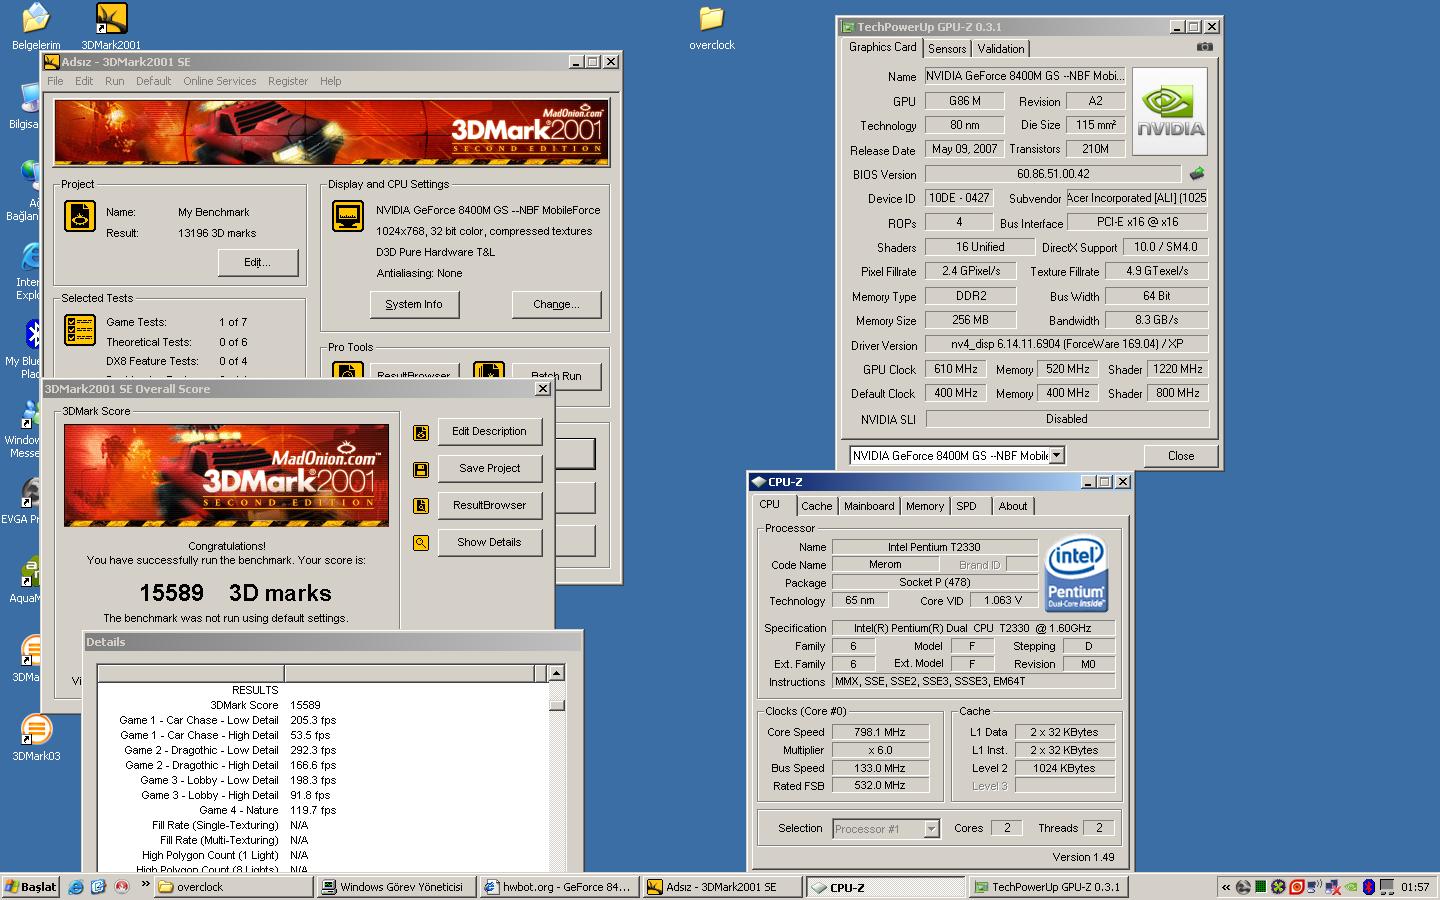The width and height of the screenshot is (1440, 900).
Task: Click the Details list scroll-up arrow
Action: 557,673
